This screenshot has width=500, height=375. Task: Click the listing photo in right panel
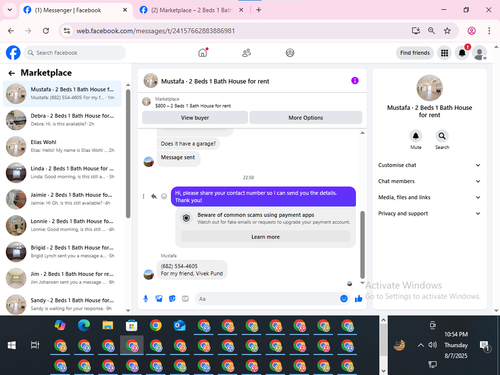point(430,88)
